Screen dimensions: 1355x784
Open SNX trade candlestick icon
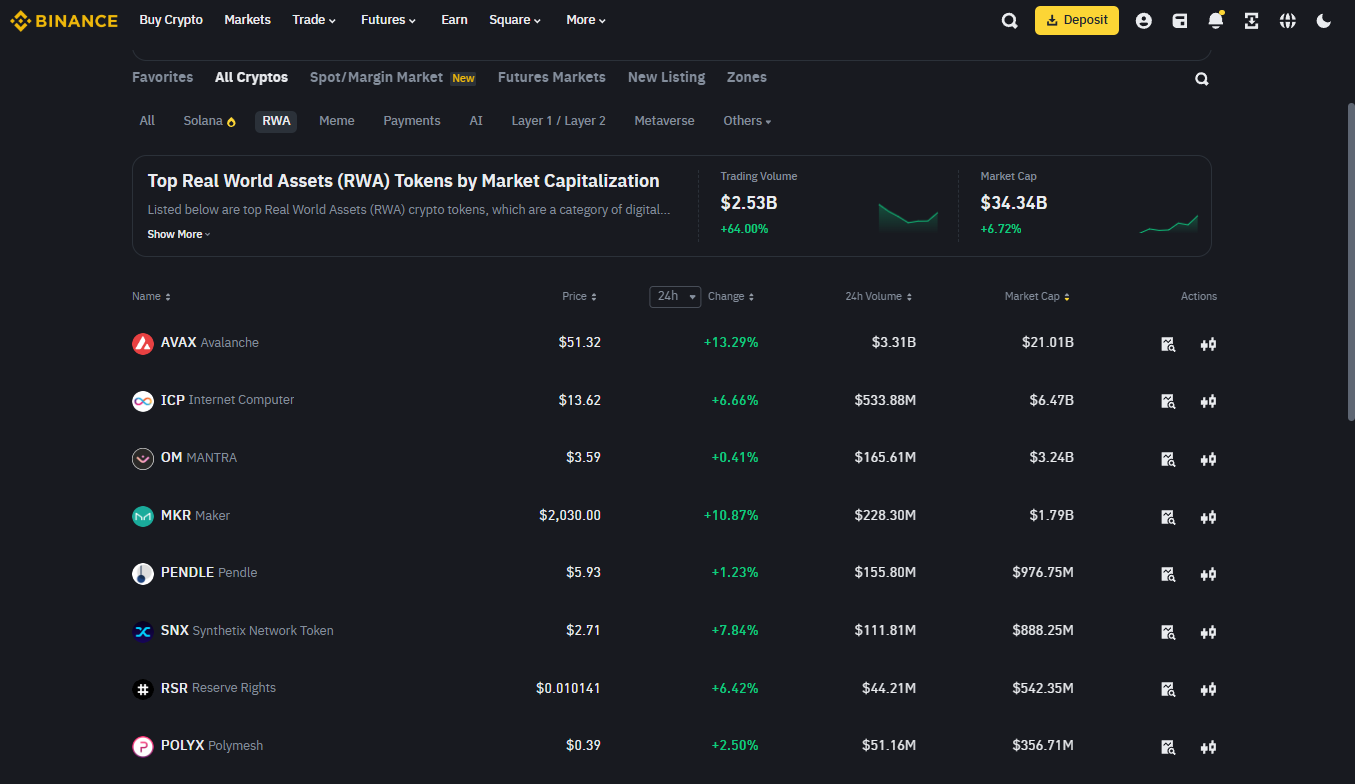(1208, 632)
